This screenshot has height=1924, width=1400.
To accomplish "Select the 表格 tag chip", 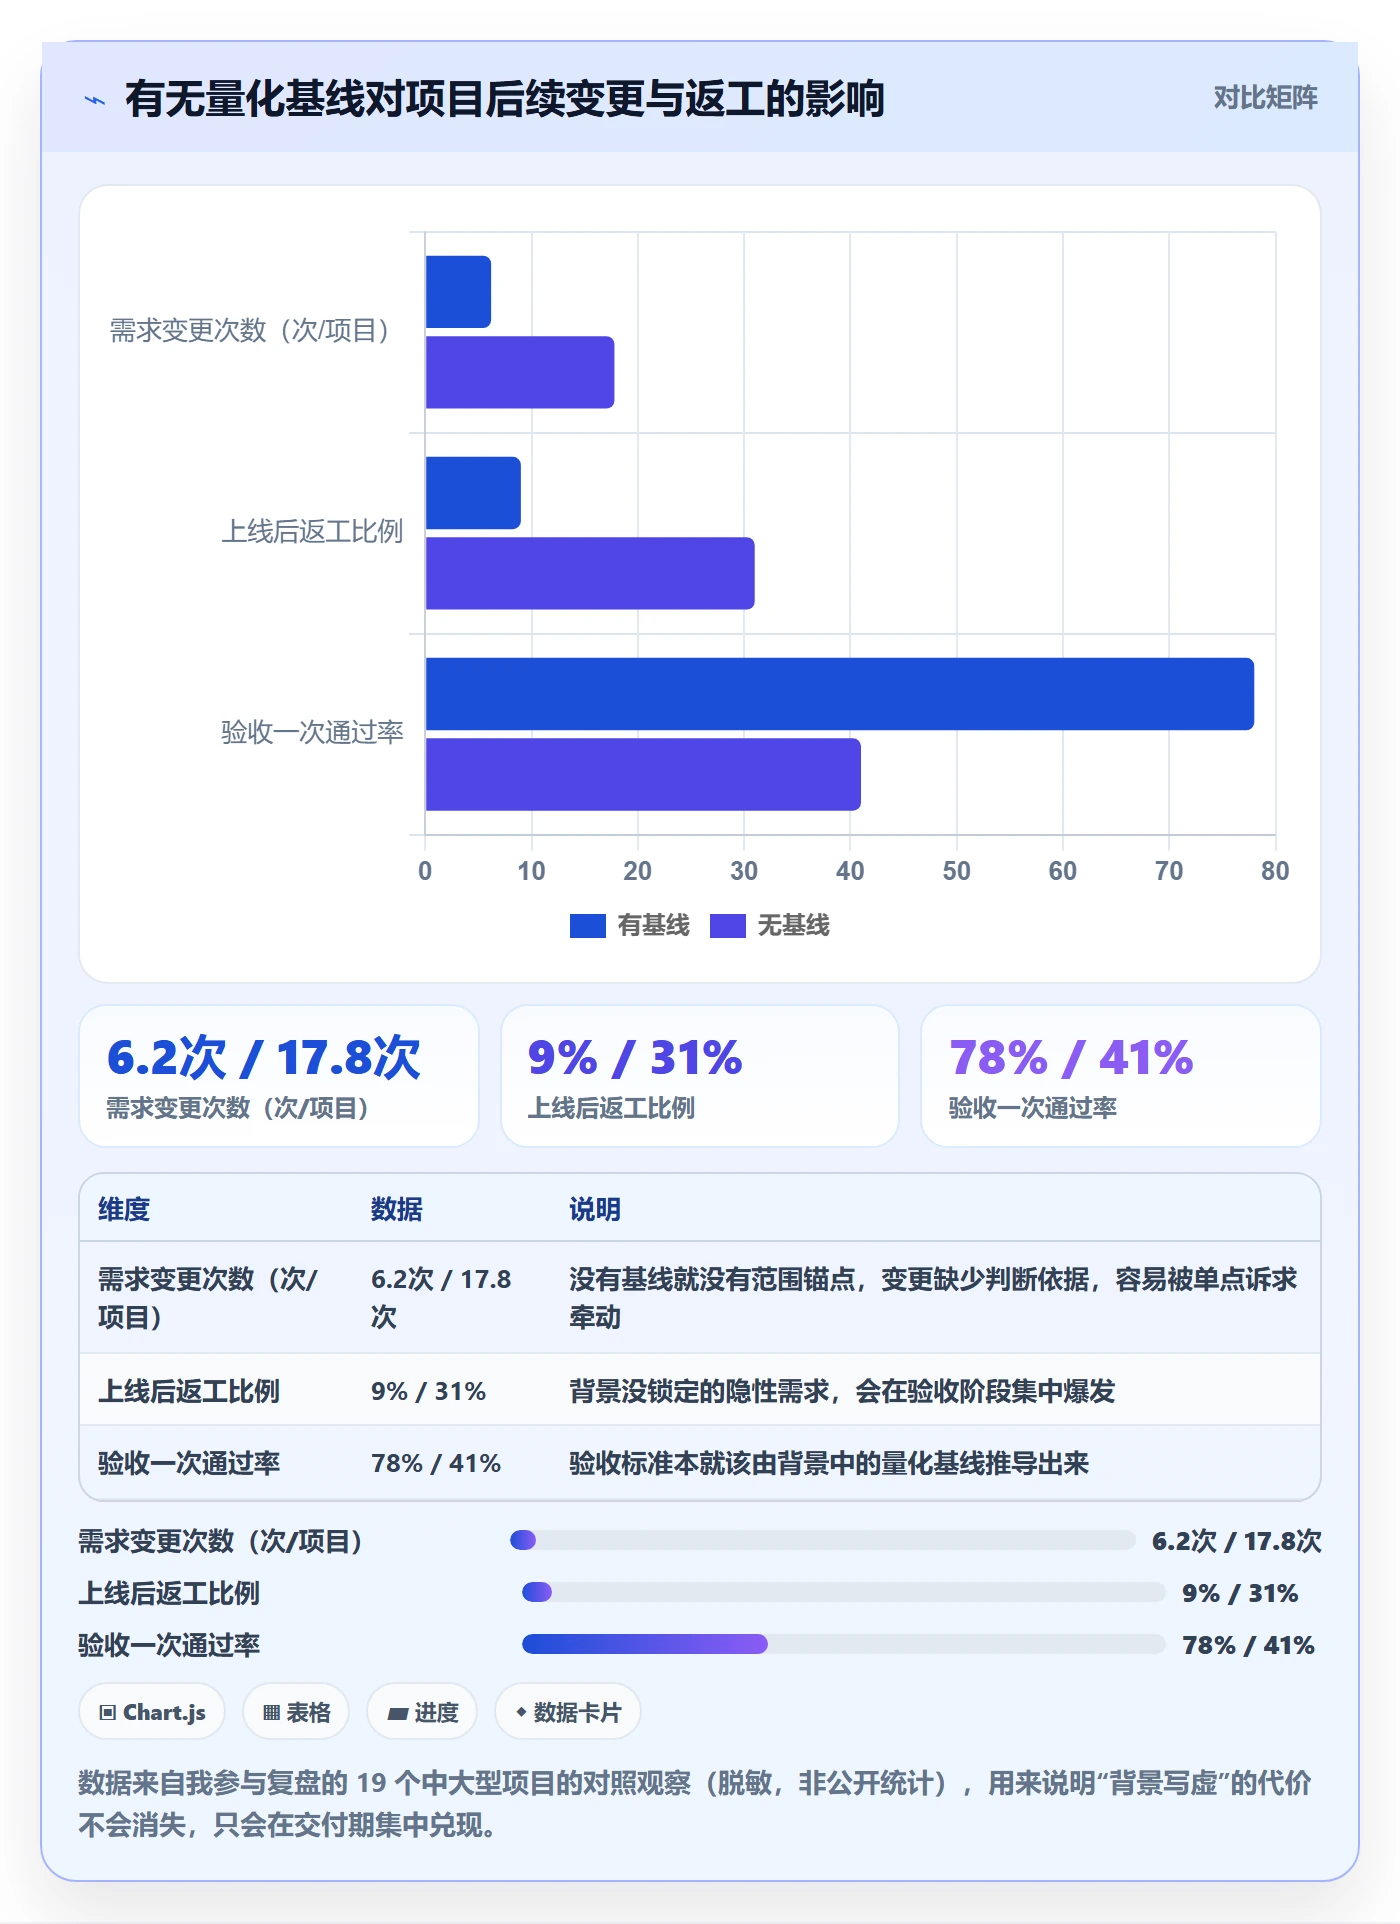I will pos(296,1712).
